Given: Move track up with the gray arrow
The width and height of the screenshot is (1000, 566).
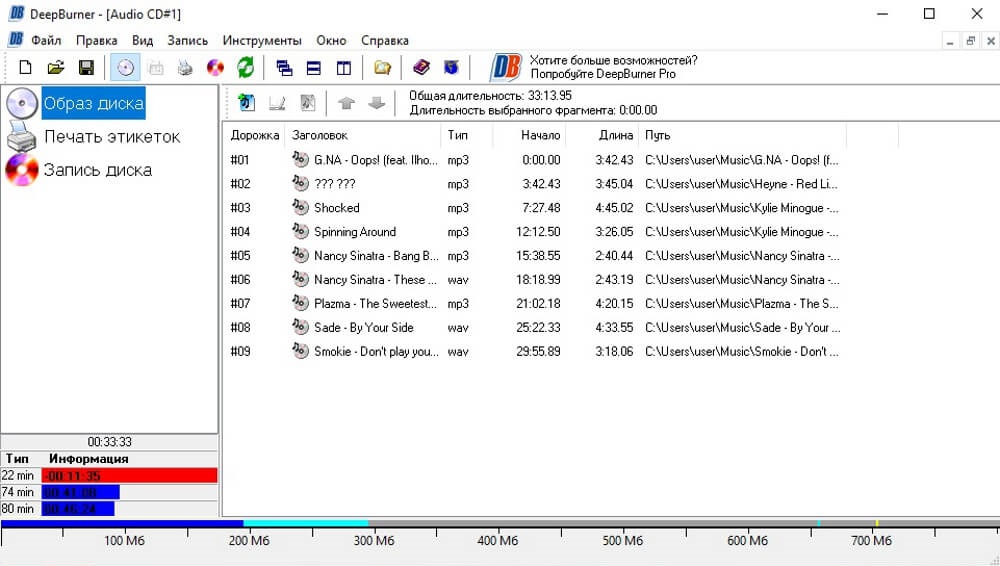Looking at the screenshot, I should [x=346, y=103].
